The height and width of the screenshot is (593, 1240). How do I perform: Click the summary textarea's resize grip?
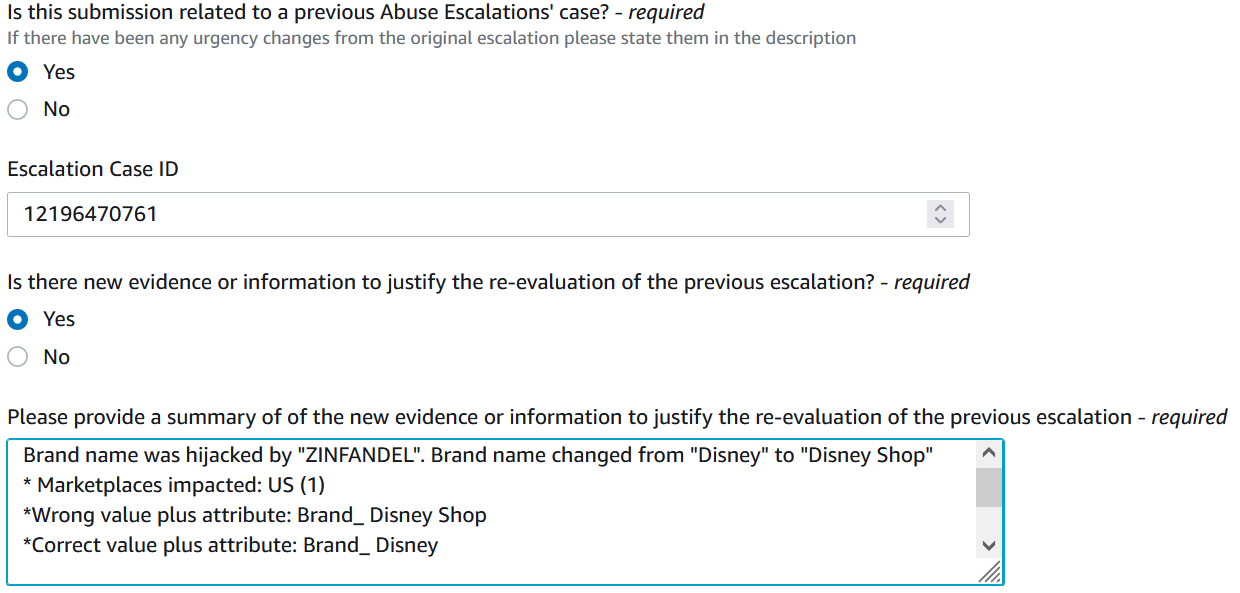pyautogui.click(x=989, y=571)
